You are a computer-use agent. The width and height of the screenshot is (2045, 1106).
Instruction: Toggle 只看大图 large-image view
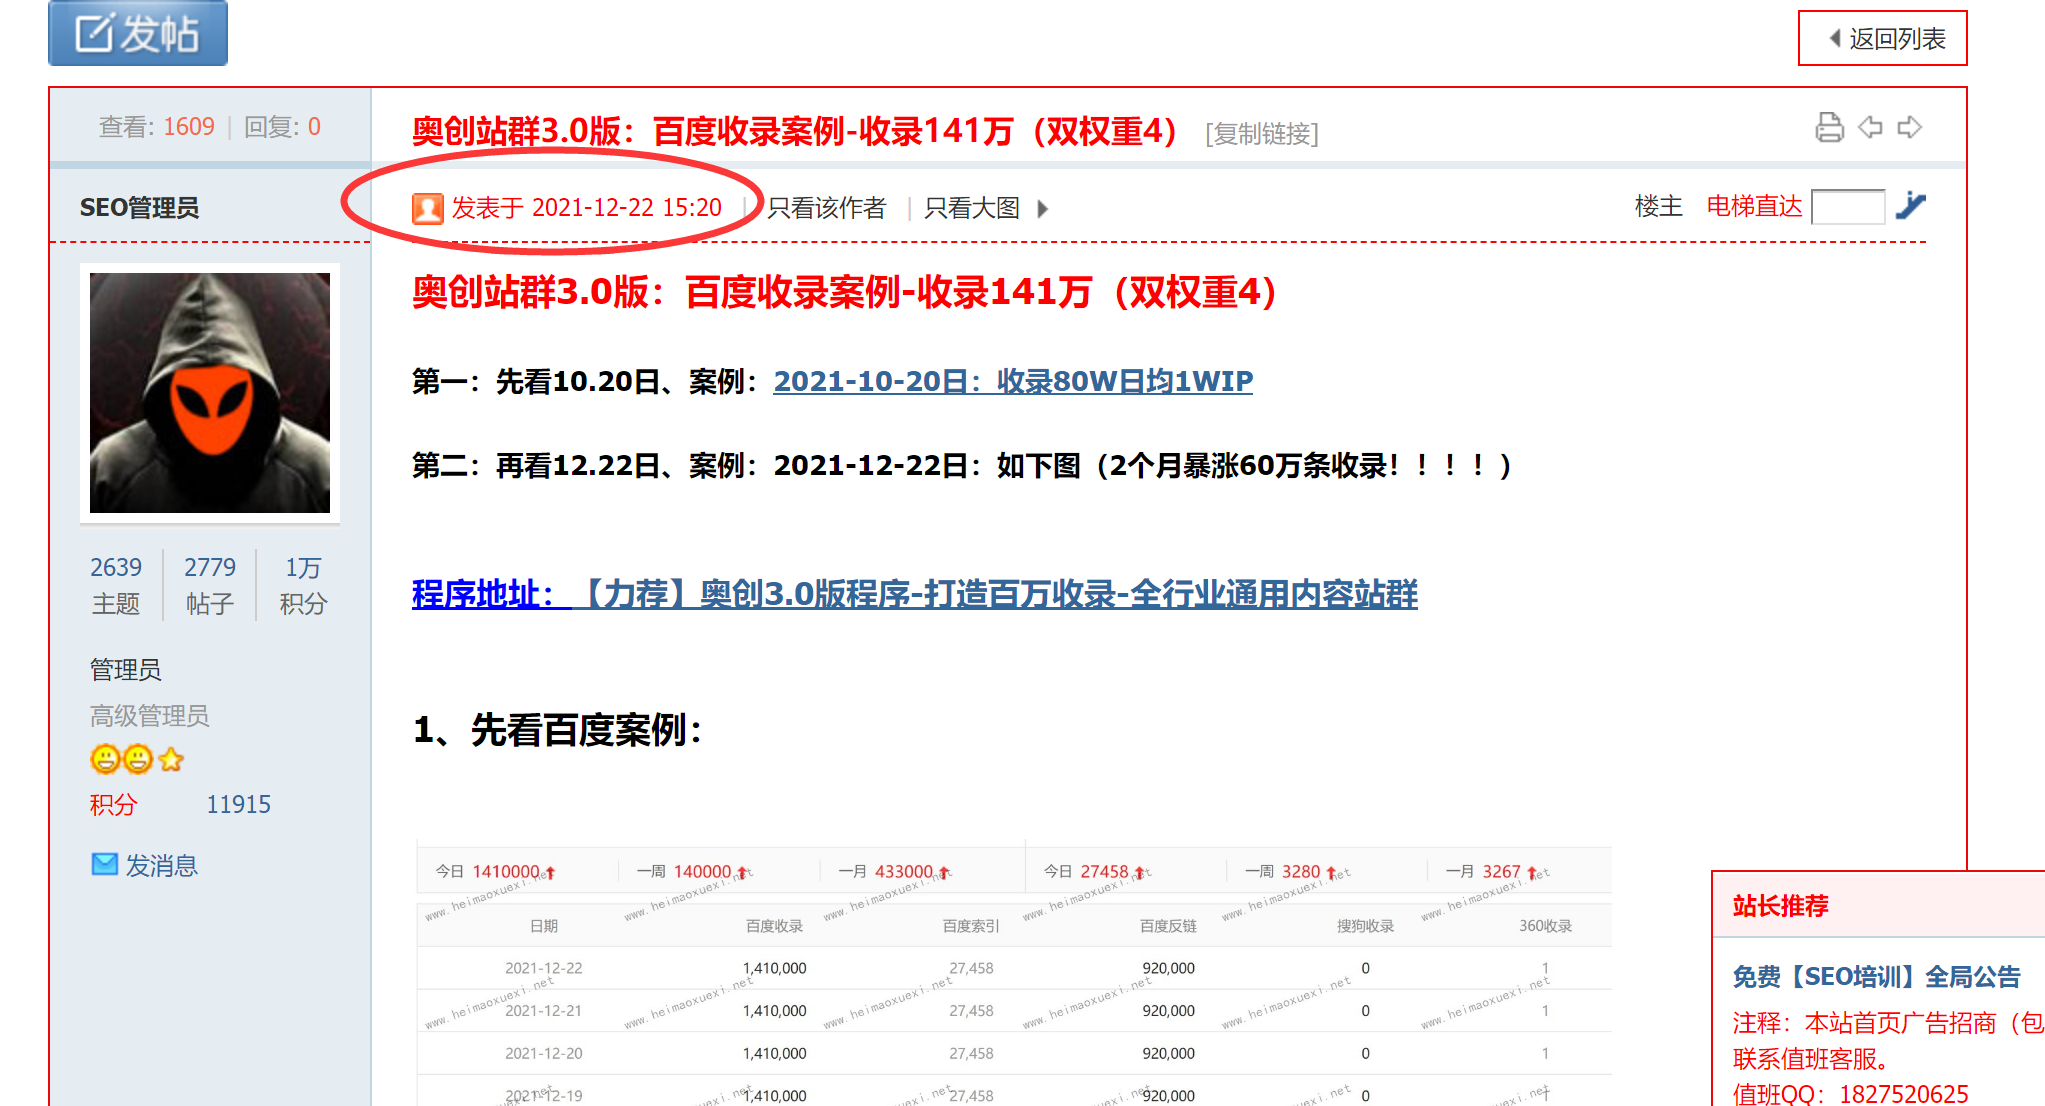pos(968,208)
